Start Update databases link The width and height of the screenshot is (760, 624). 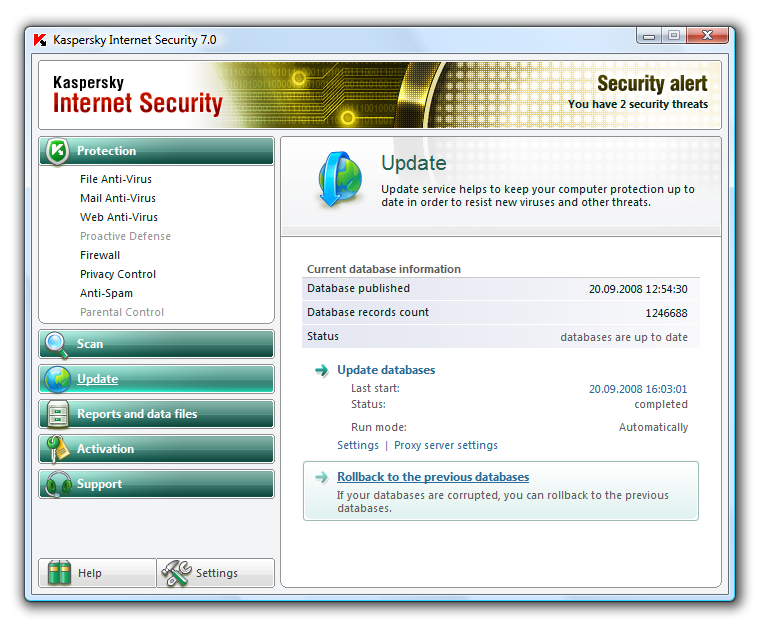tap(386, 370)
